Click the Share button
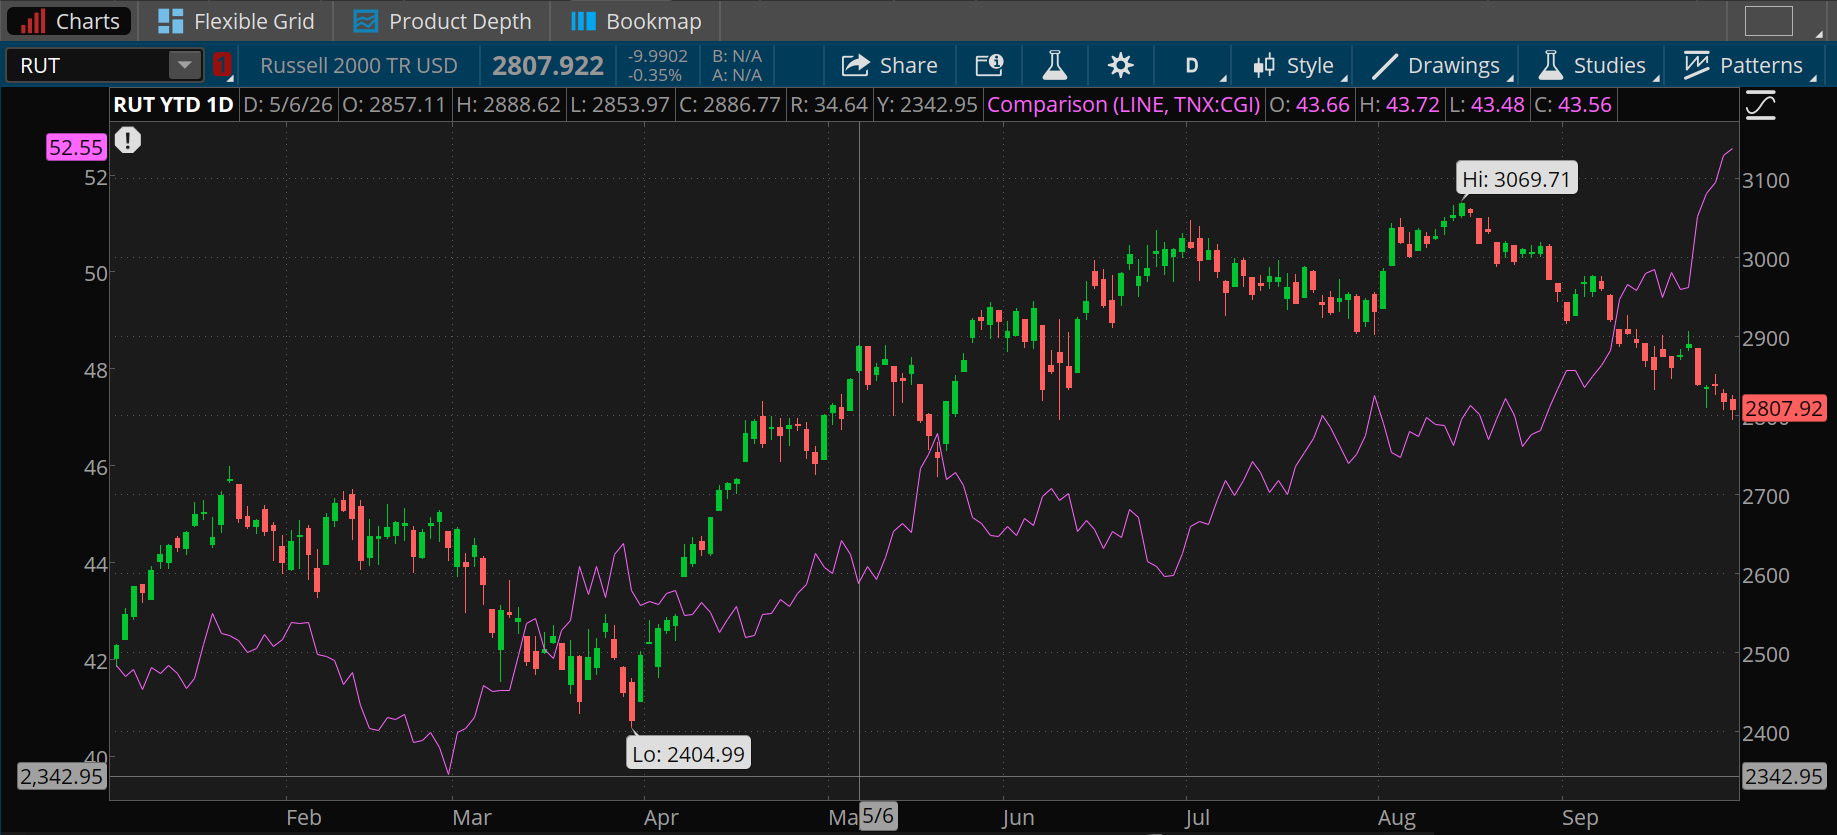This screenshot has width=1837, height=835. point(889,66)
